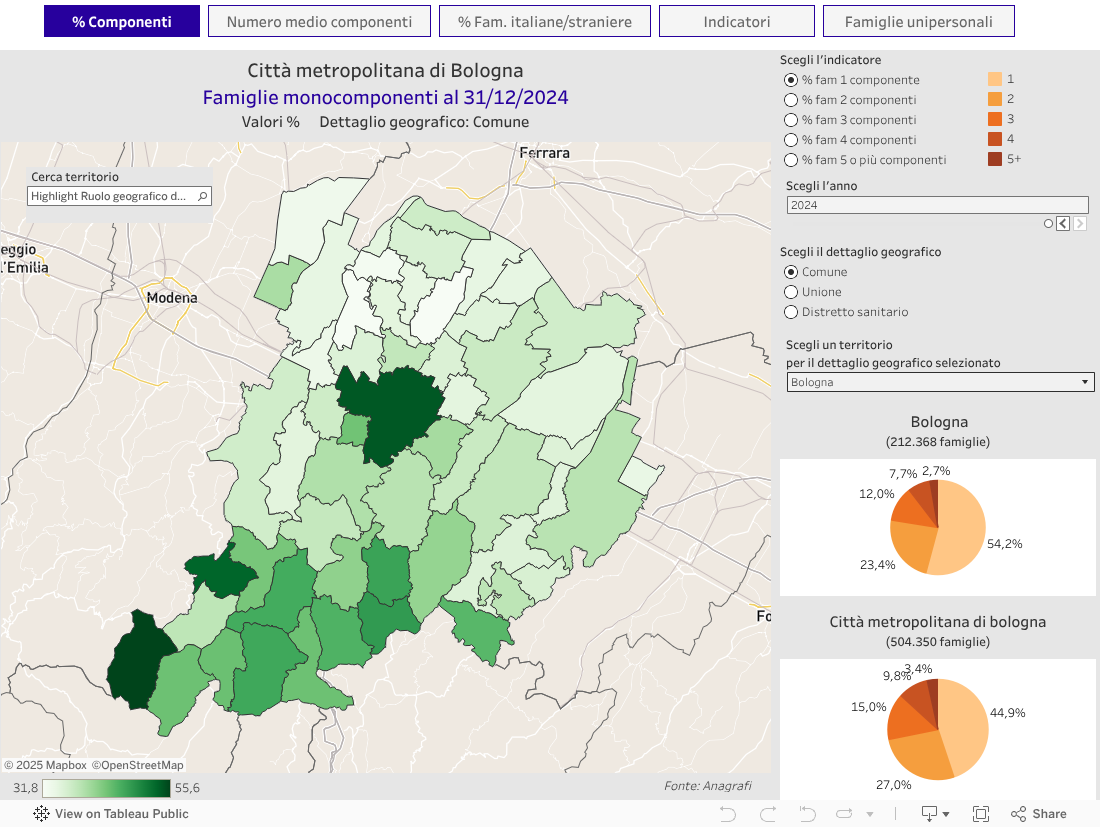Open the Bologna territory dropdown

(940, 382)
